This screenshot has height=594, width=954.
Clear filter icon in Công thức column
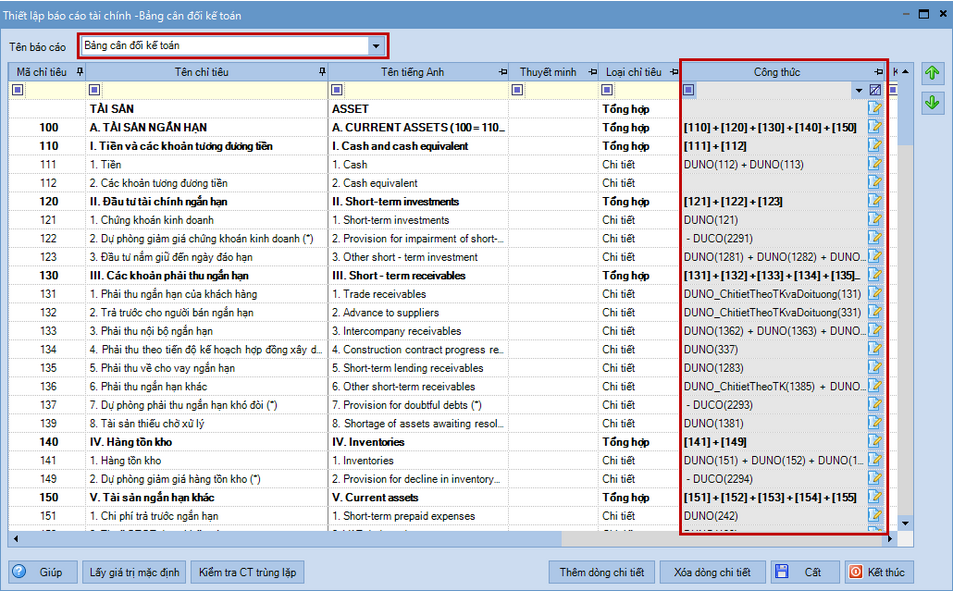click(875, 90)
